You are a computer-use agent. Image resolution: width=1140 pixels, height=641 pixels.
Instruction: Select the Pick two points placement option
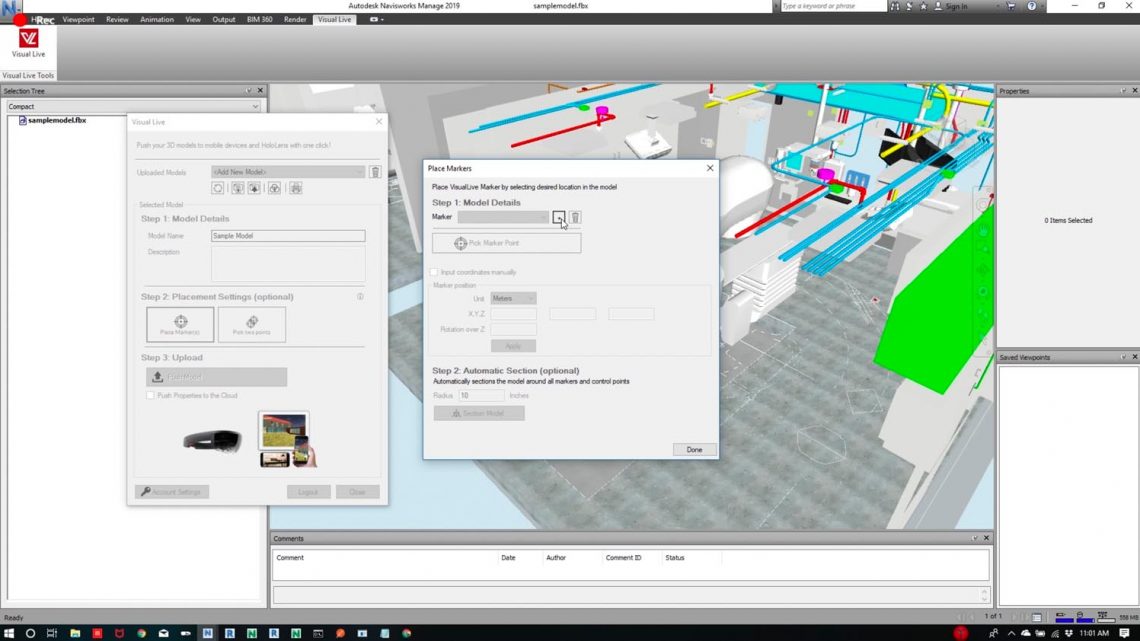pos(252,323)
